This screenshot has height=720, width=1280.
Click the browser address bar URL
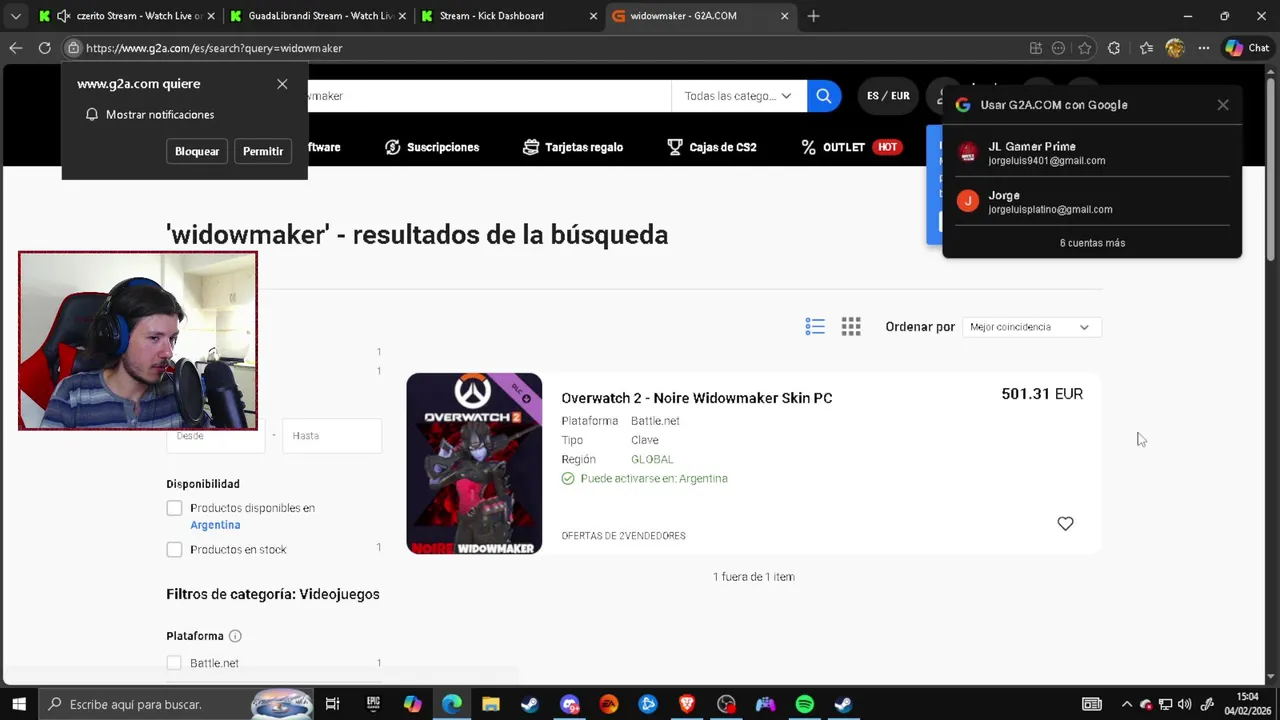coord(214,48)
